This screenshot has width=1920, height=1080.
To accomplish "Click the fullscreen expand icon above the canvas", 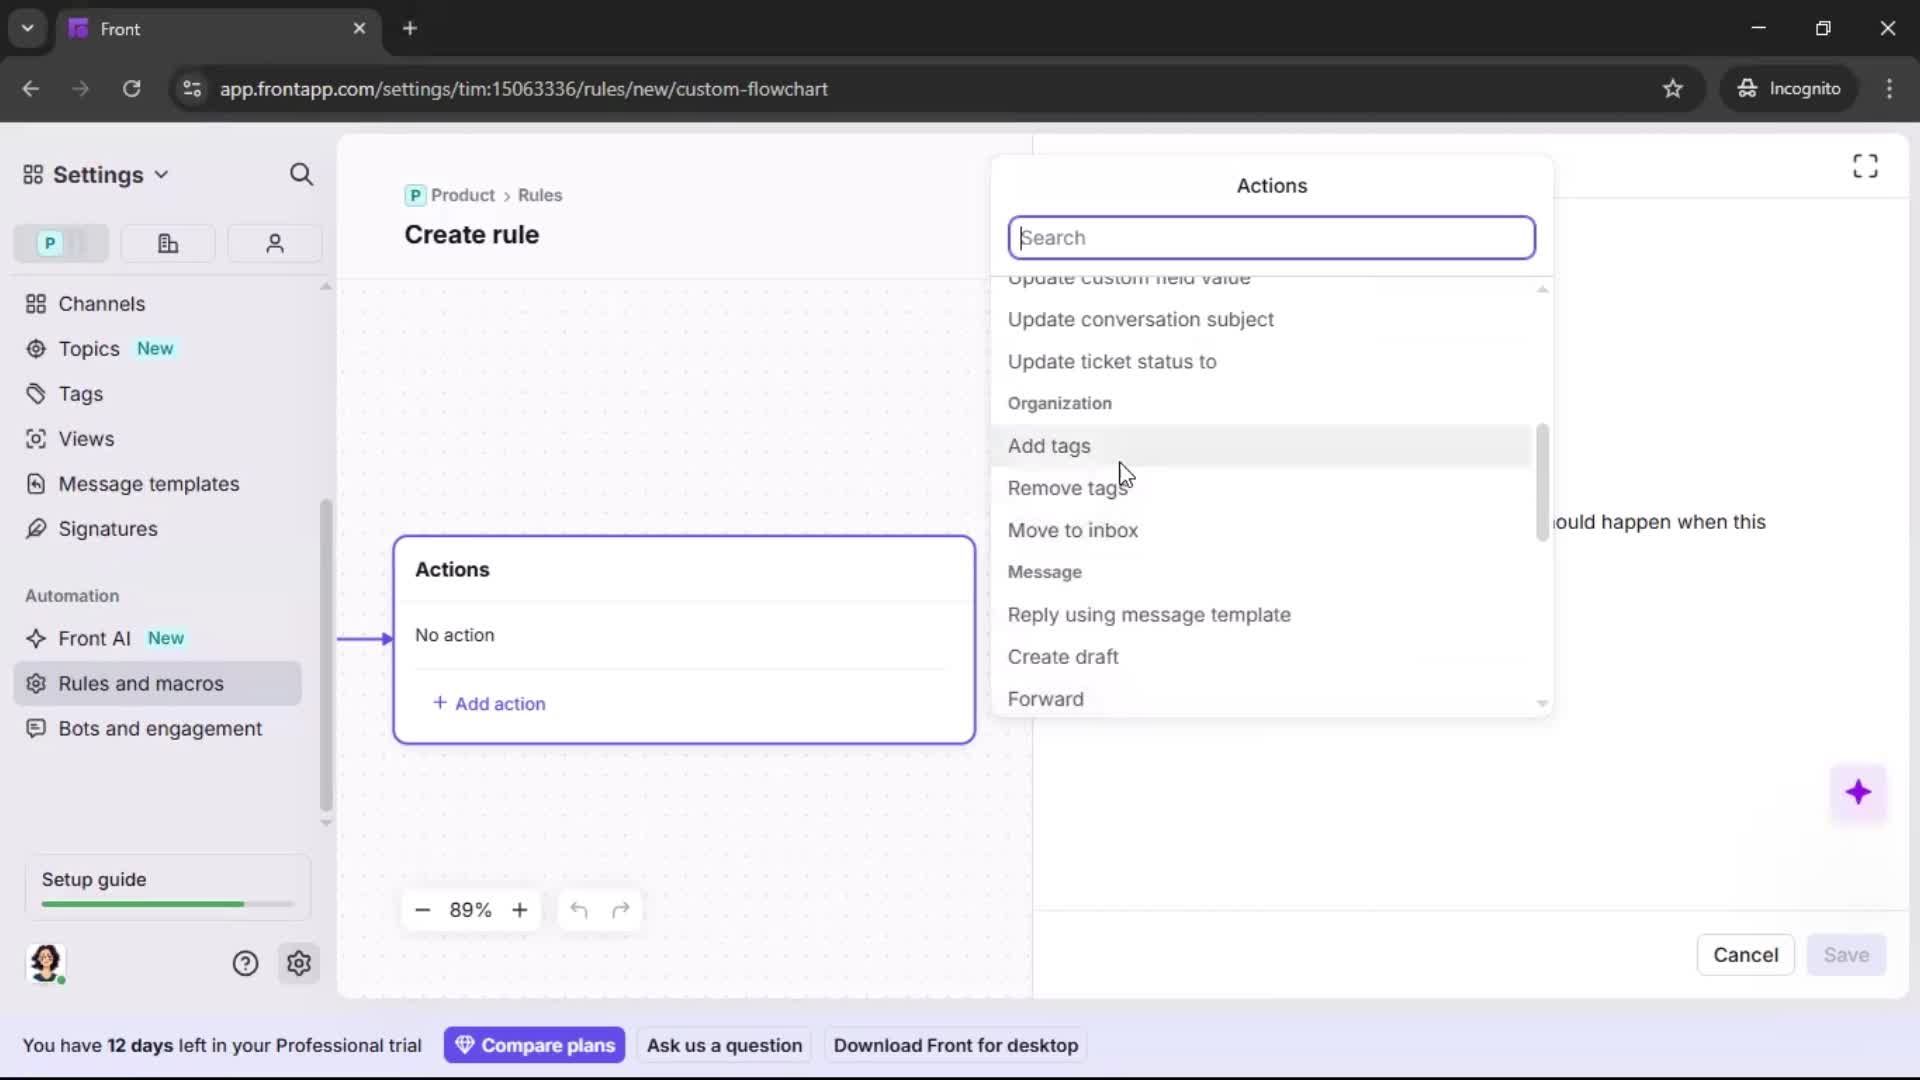I will point(1865,166).
